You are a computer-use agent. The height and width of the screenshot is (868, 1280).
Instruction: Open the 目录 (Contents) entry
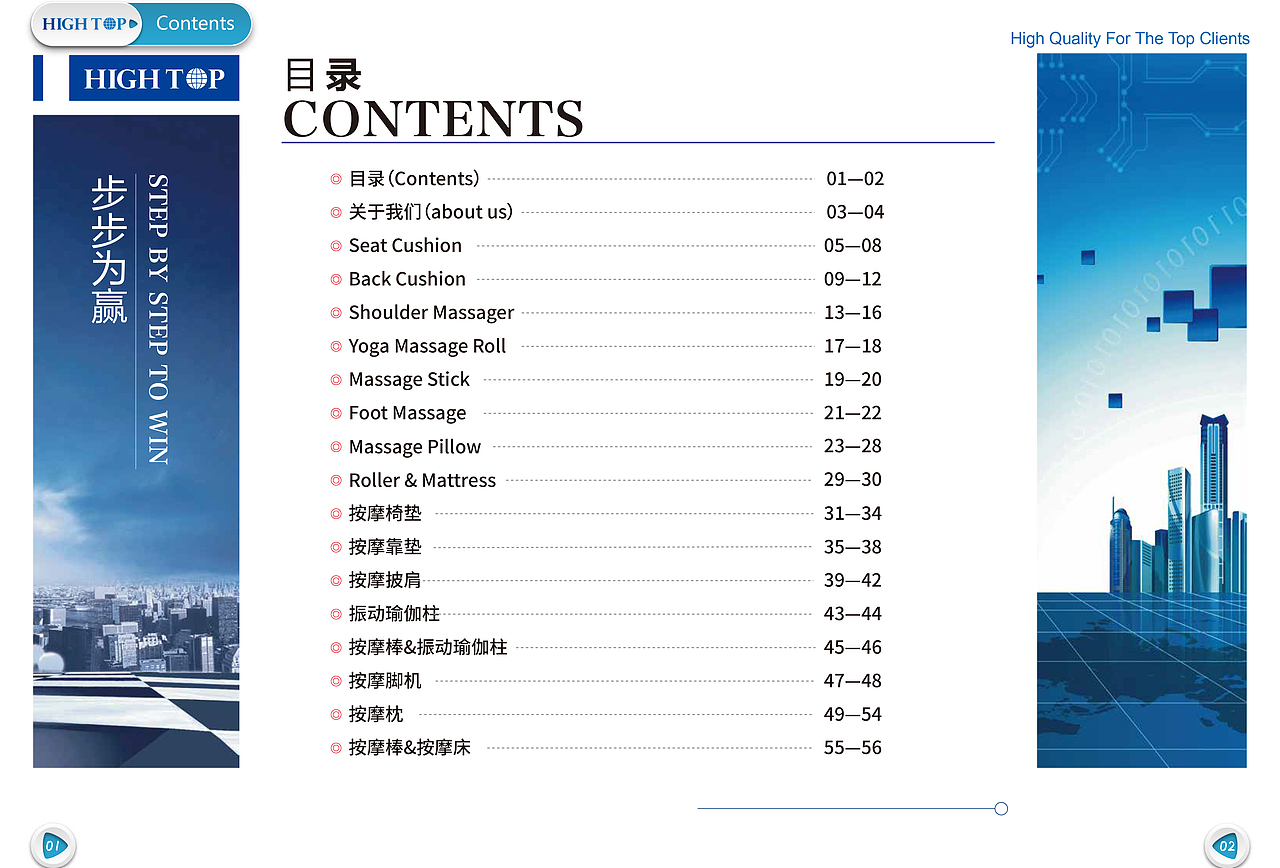click(414, 179)
